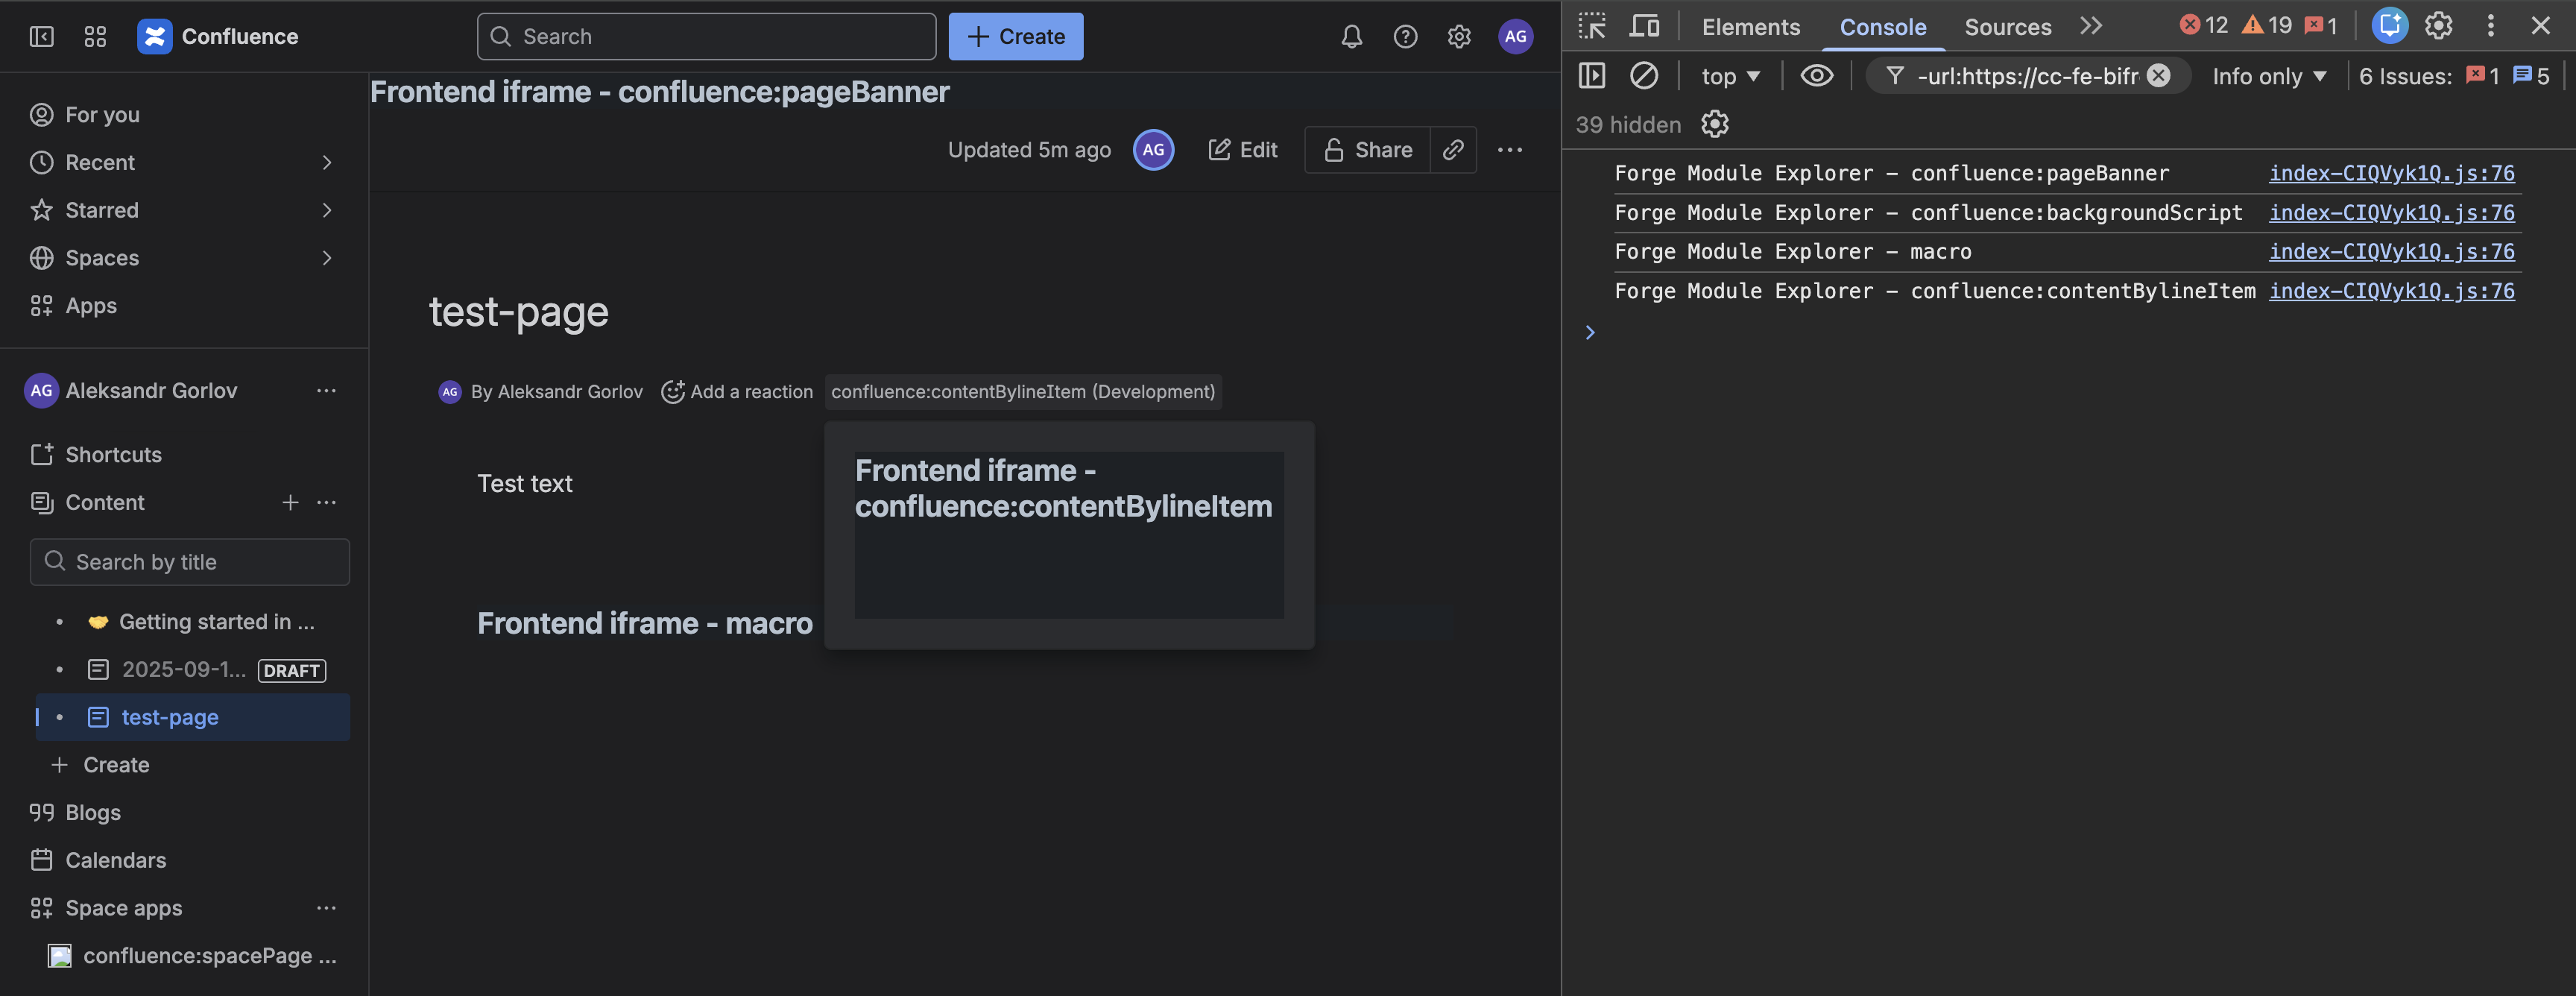Click the Confluence logo icon
Viewport: 2576px width, 996px height.
point(154,36)
